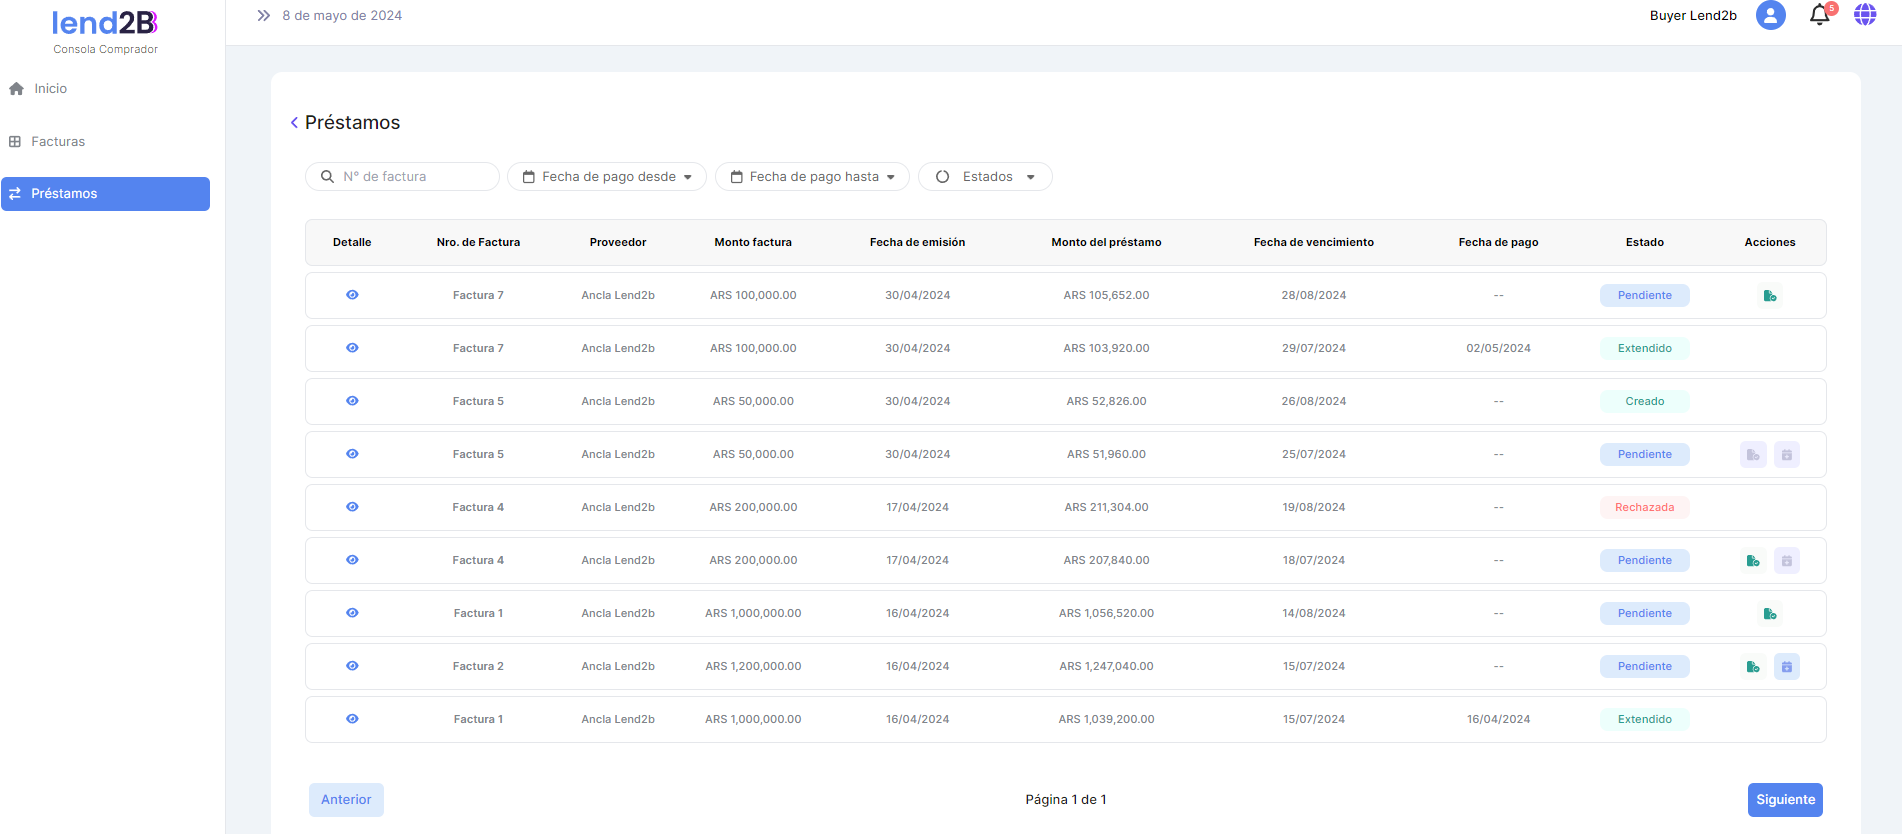The width and height of the screenshot is (1902, 834).
Task: View details via eye icon for Factura 2
Action: pyautogui.click(x=352, y=666)
